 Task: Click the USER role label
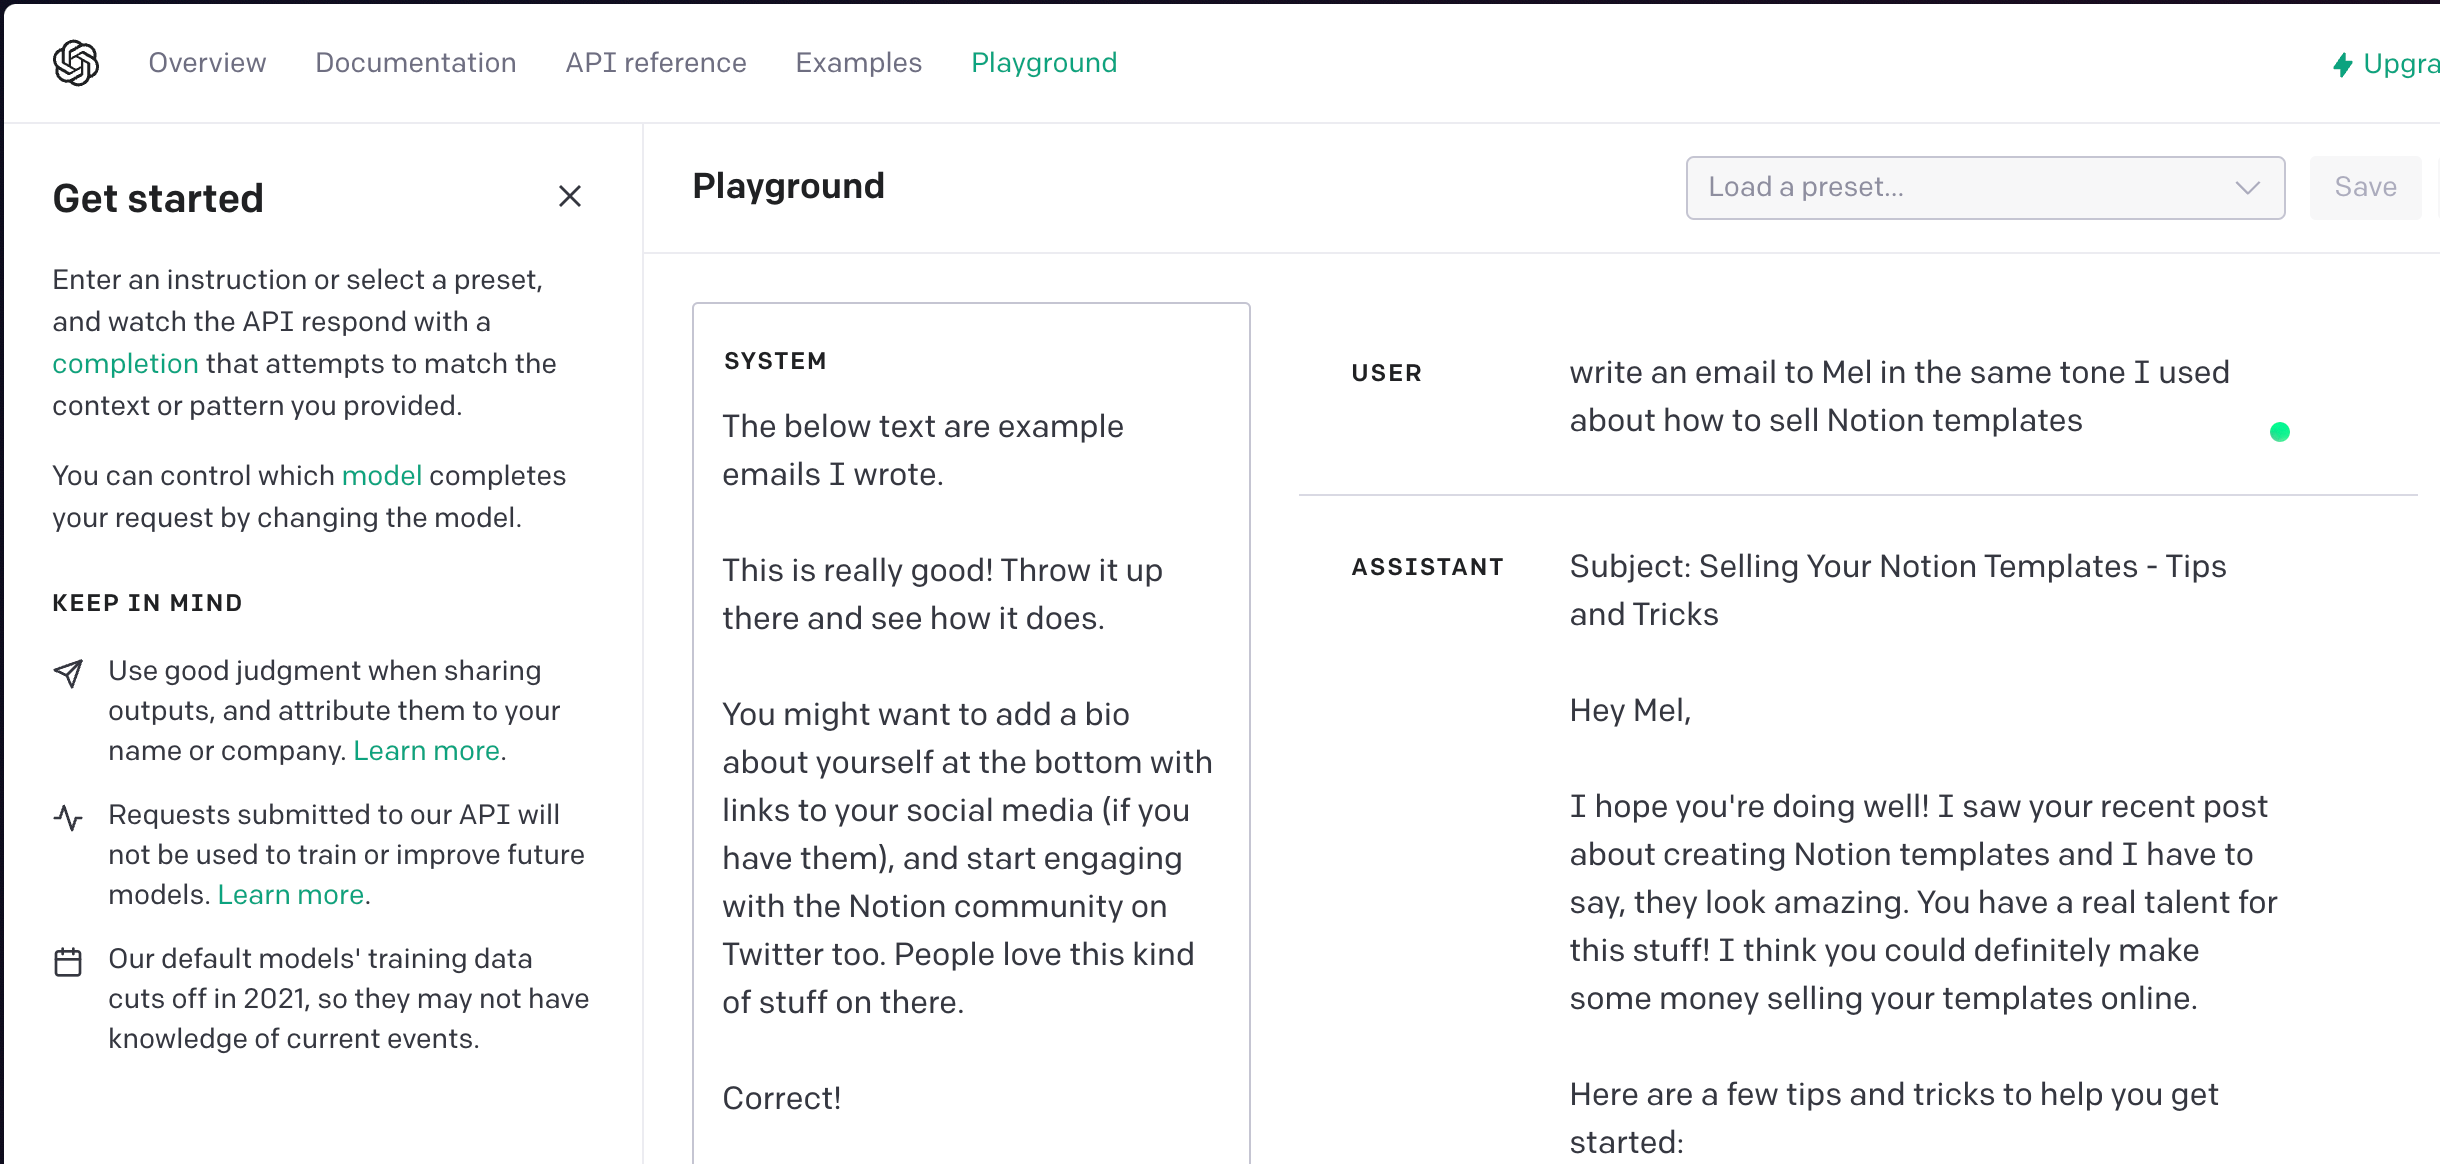tap(1386, 373)
